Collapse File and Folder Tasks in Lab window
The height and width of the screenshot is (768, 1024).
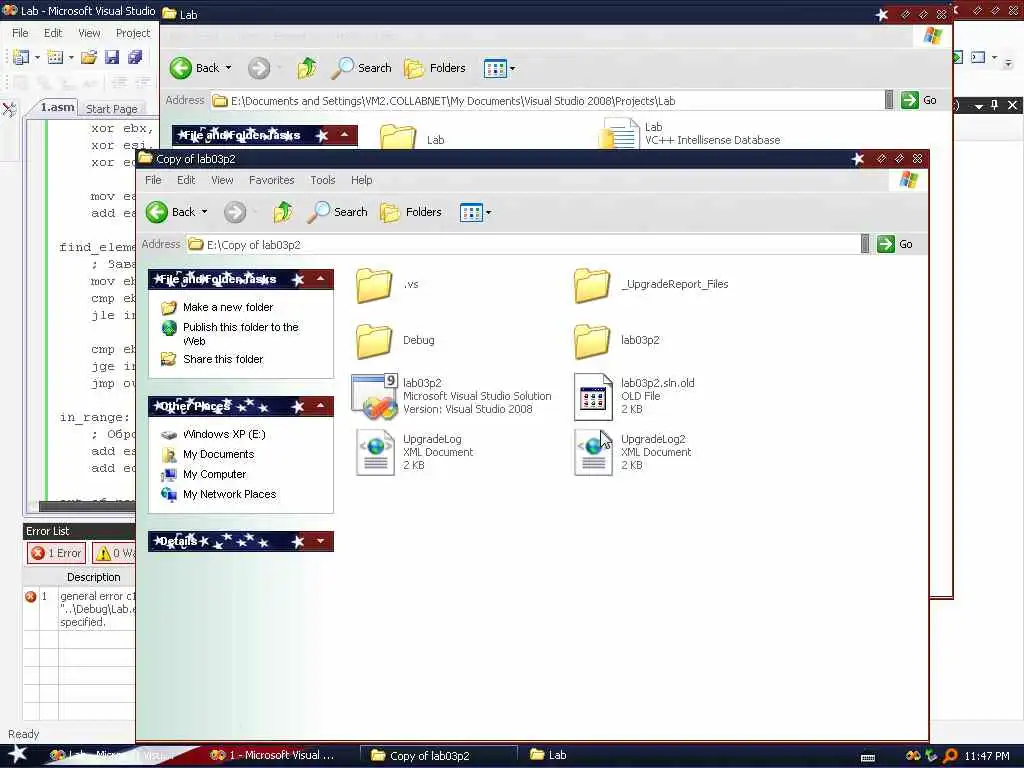point(345,135)
